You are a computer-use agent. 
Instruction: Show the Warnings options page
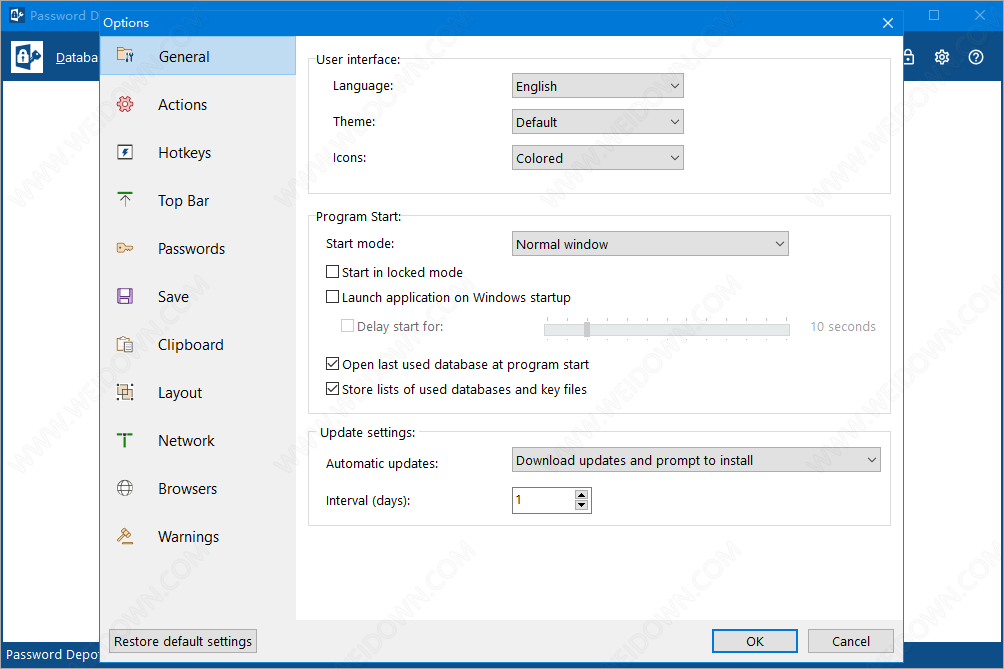tap(198, 536)
